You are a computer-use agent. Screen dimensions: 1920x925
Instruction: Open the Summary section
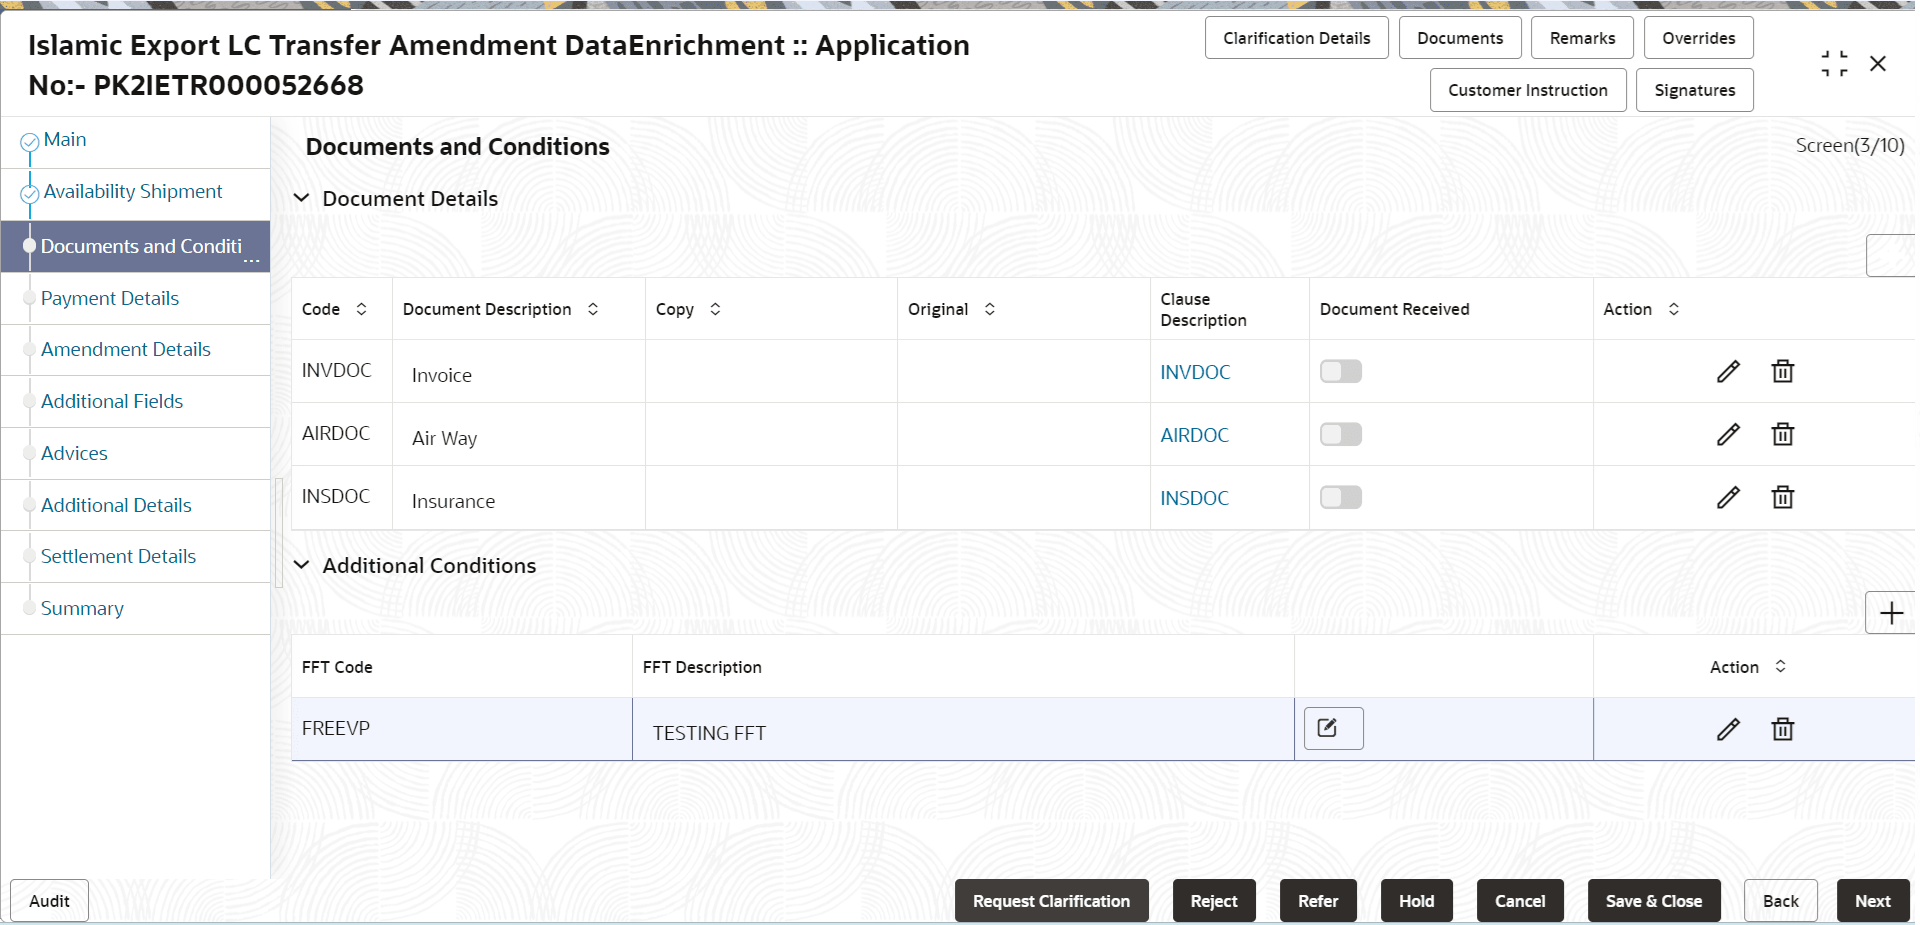(82, 608)
